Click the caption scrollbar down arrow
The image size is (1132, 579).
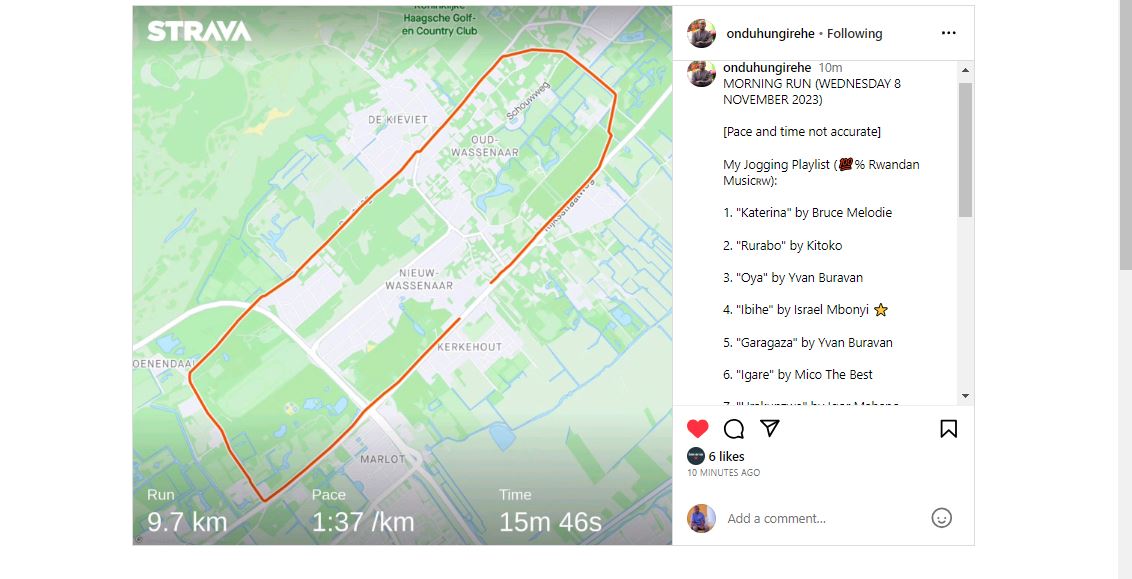coord(965,396)
